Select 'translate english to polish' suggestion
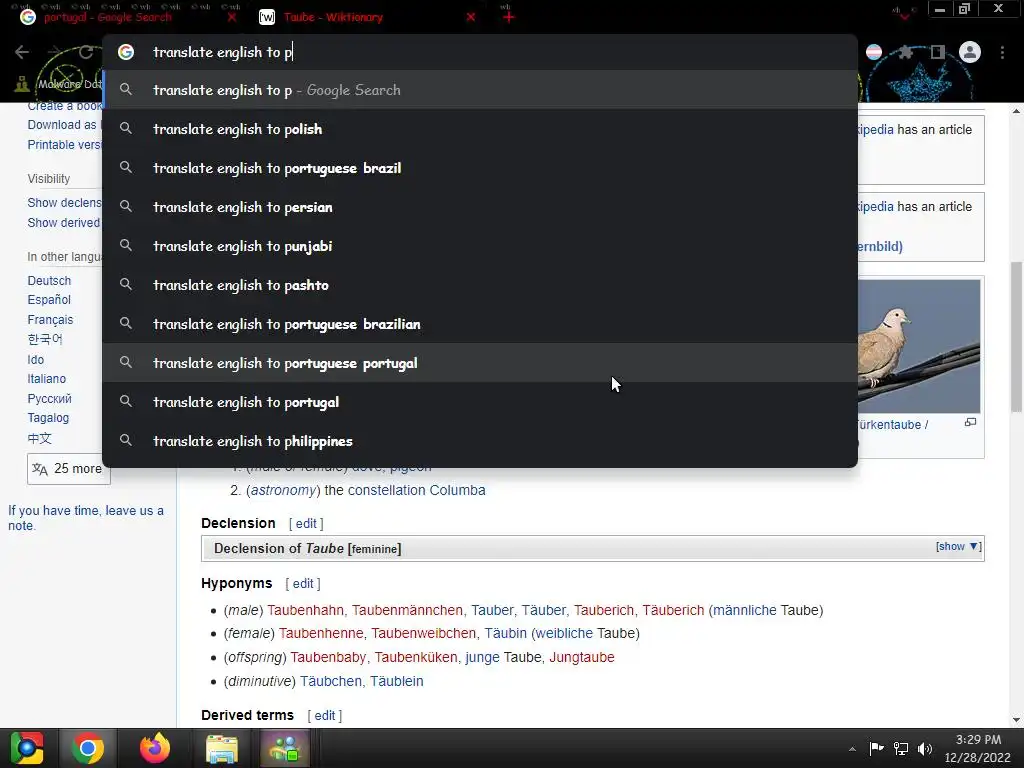The height and width of the screenshot is (768, 1024). [x=480, y=129]
